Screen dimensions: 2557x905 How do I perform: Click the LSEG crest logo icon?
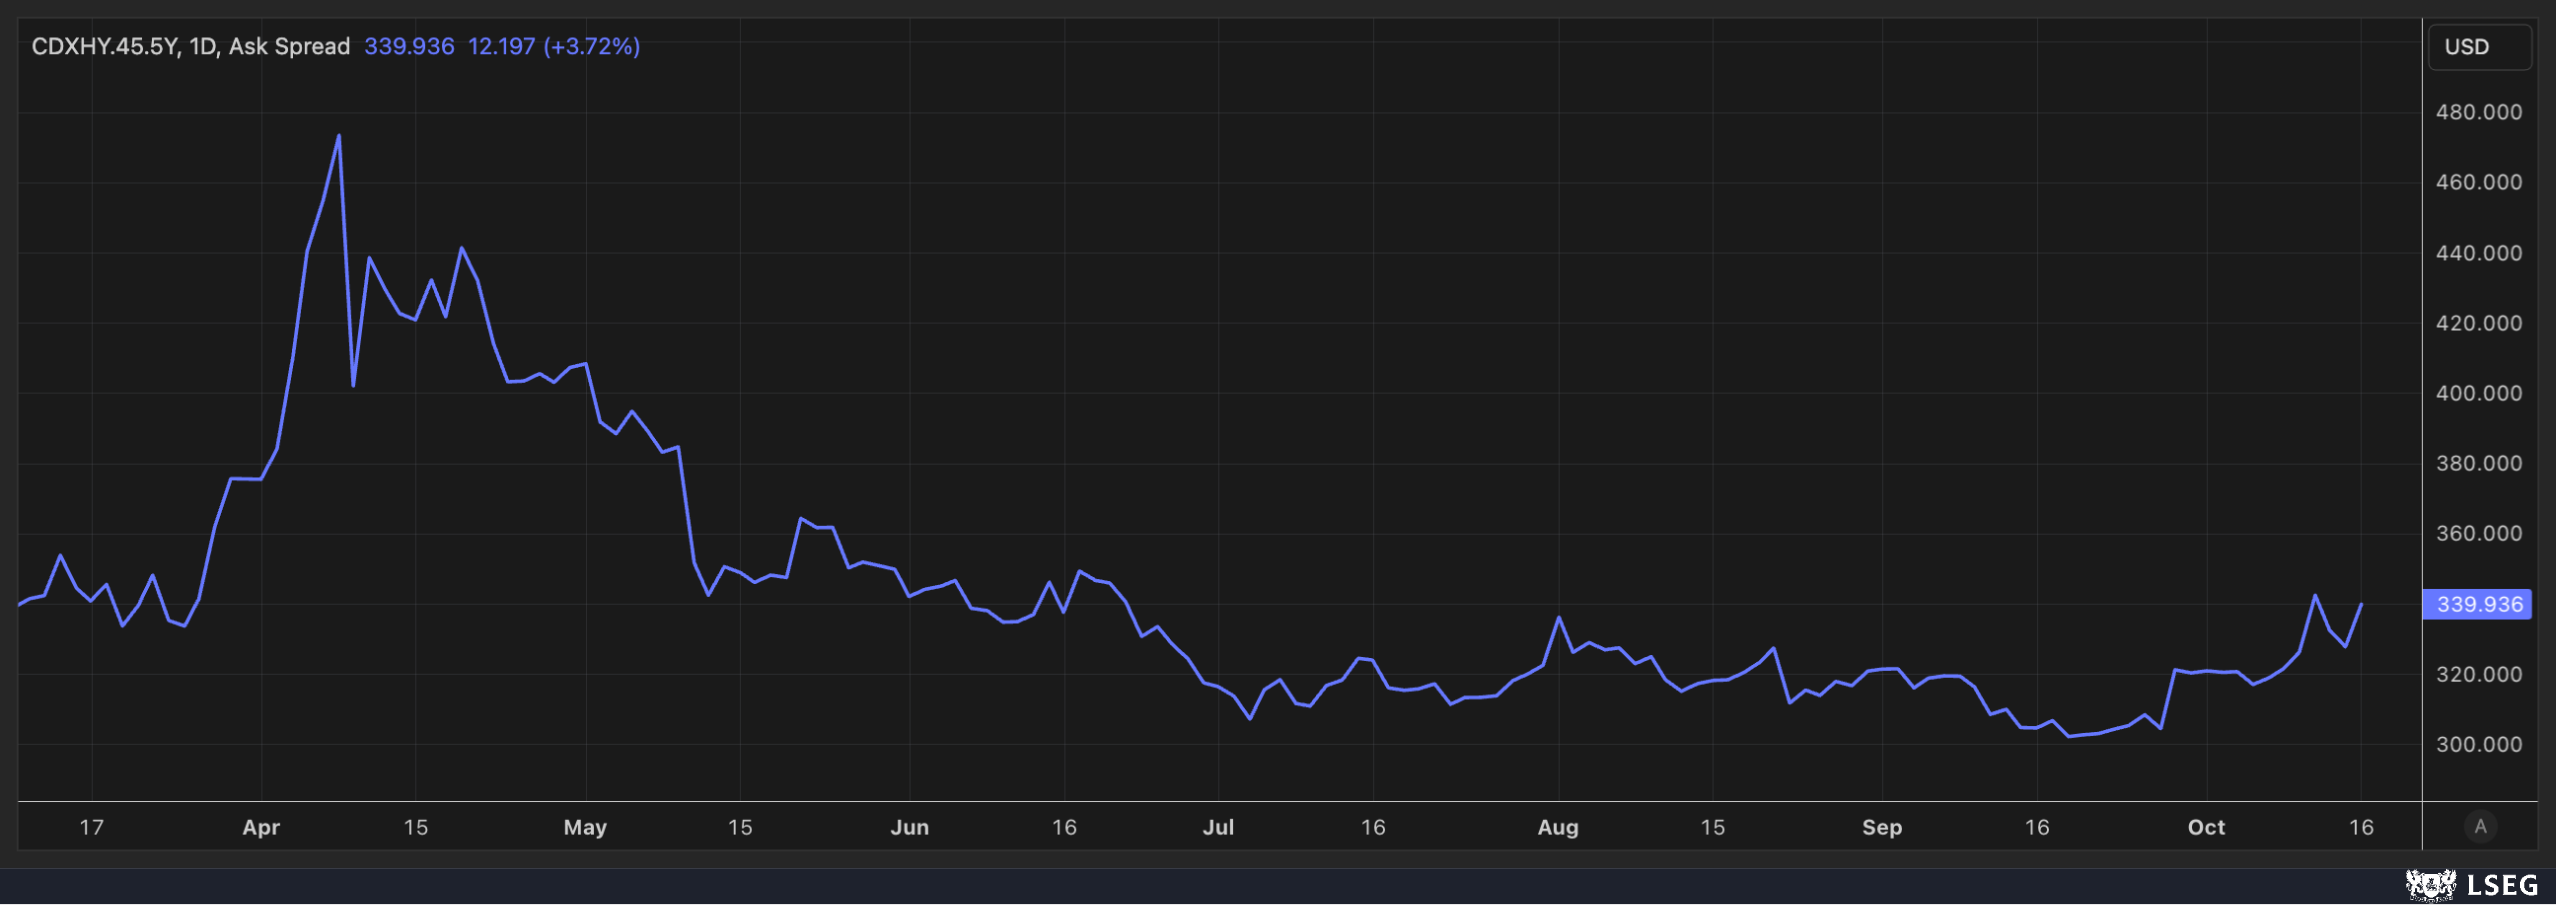(x=2430, y=885)
